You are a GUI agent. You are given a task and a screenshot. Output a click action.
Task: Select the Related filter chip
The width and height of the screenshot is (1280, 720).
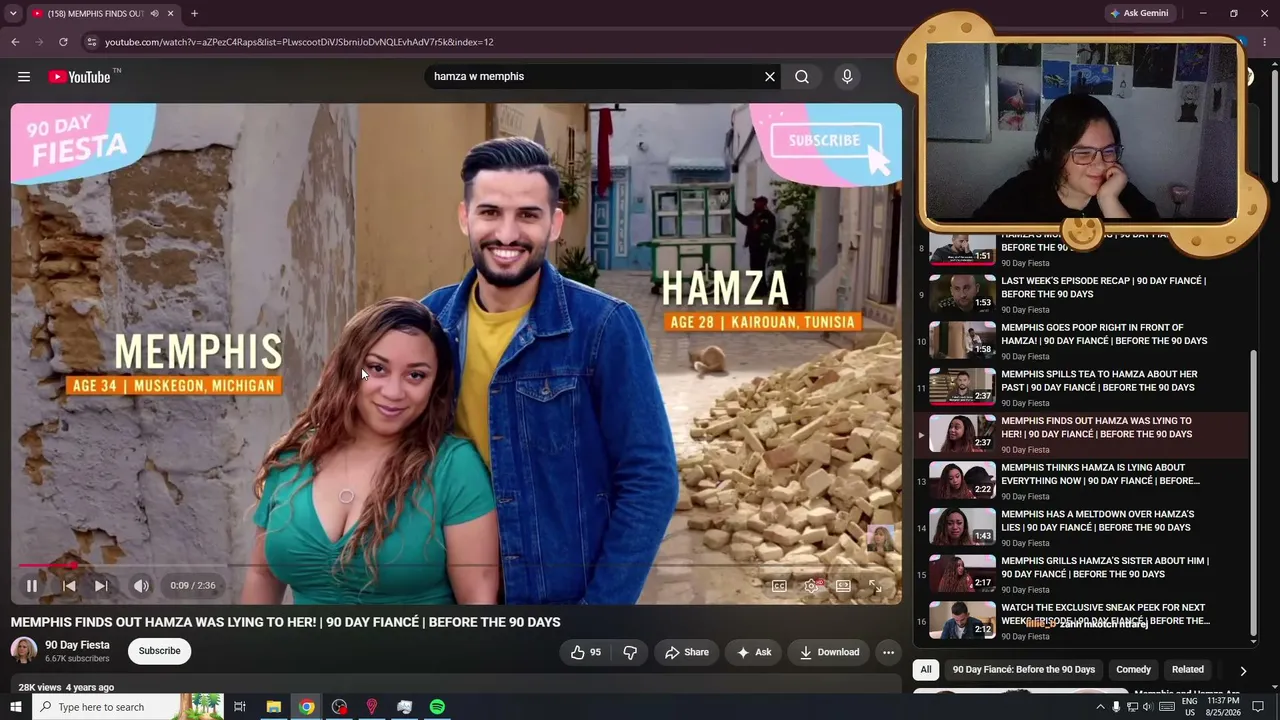point(1188,670)
